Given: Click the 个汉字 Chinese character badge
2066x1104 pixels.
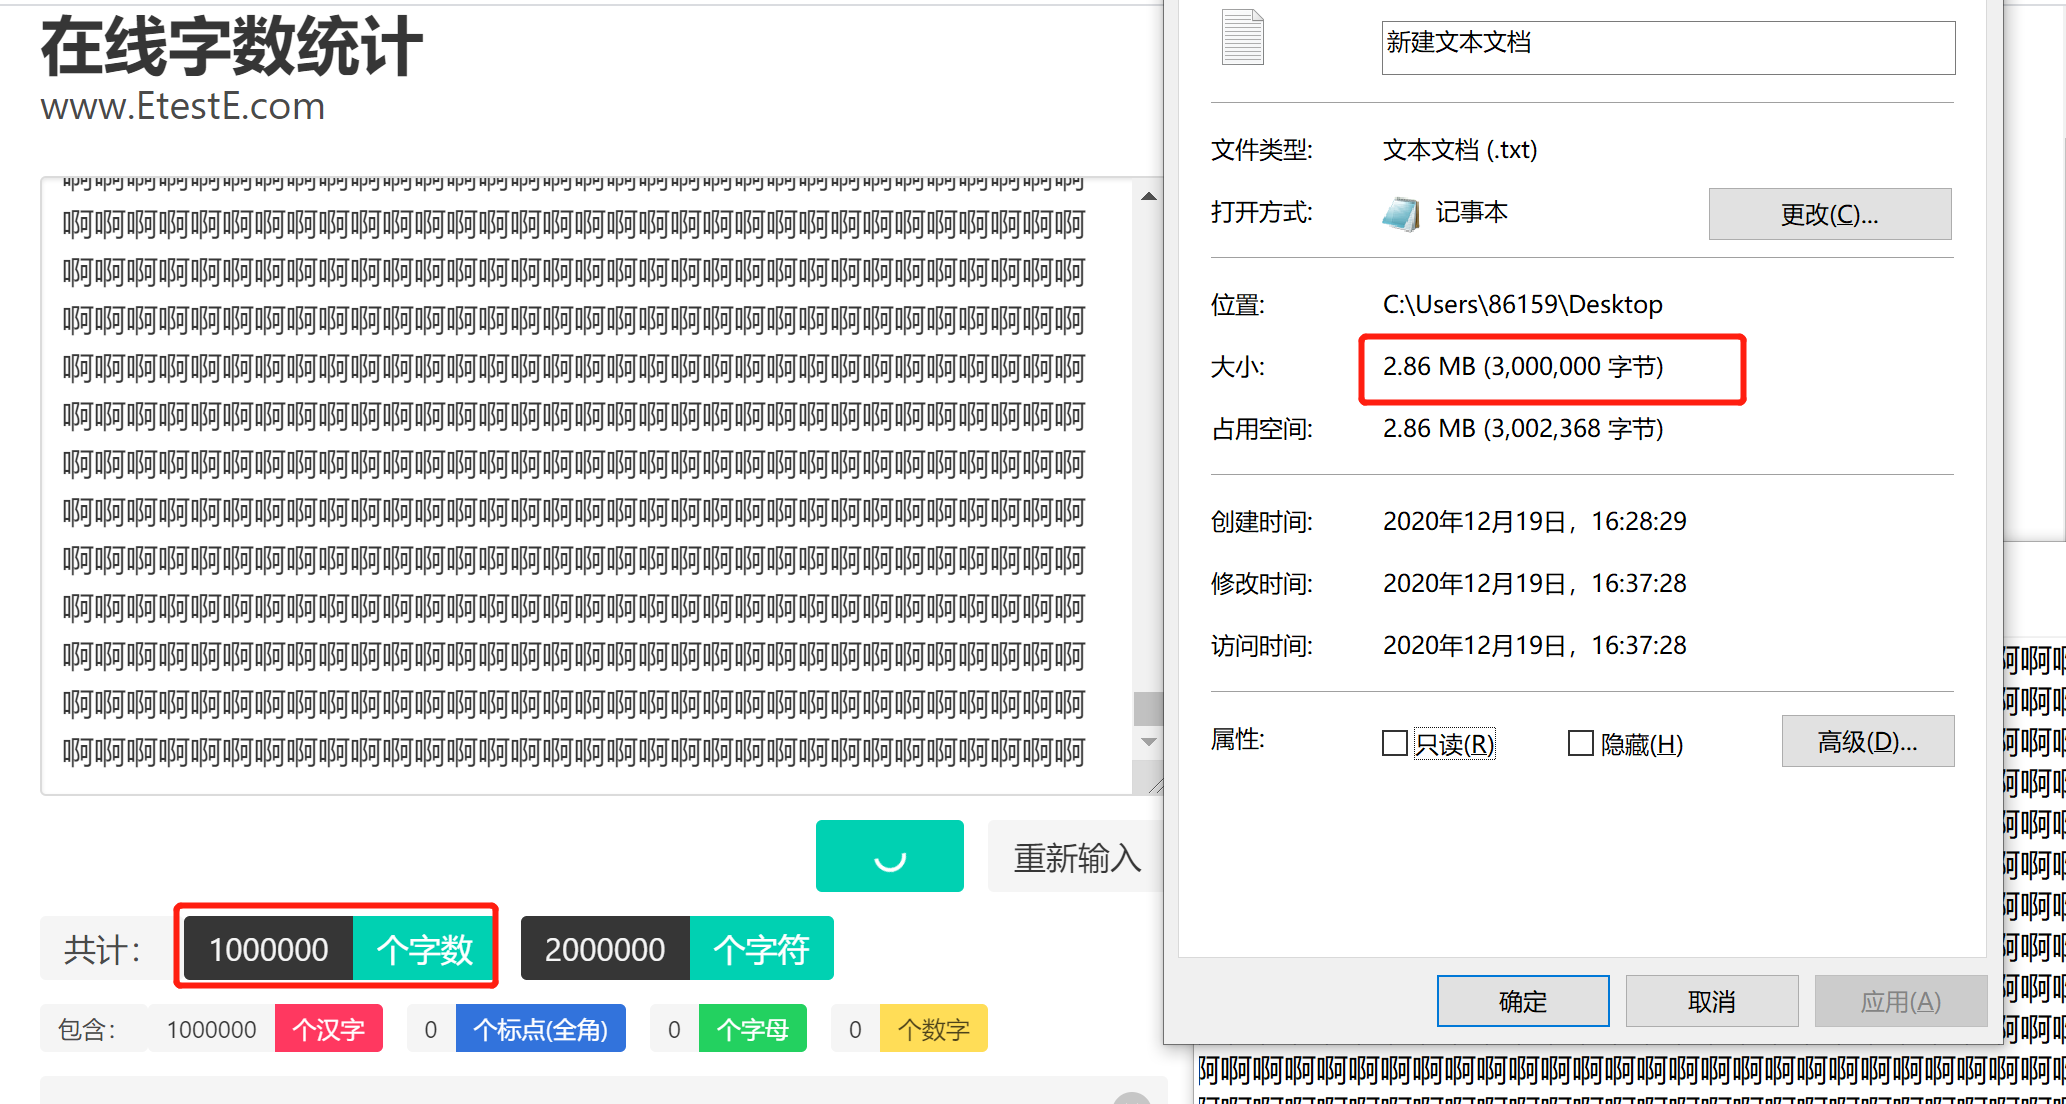Looking at the screenshot, I should 328,1029.
